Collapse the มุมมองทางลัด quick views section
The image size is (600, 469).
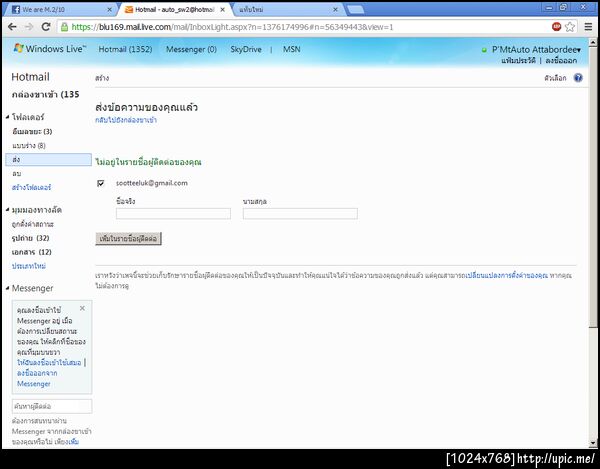pyautogui.click(x=8, y=210)
